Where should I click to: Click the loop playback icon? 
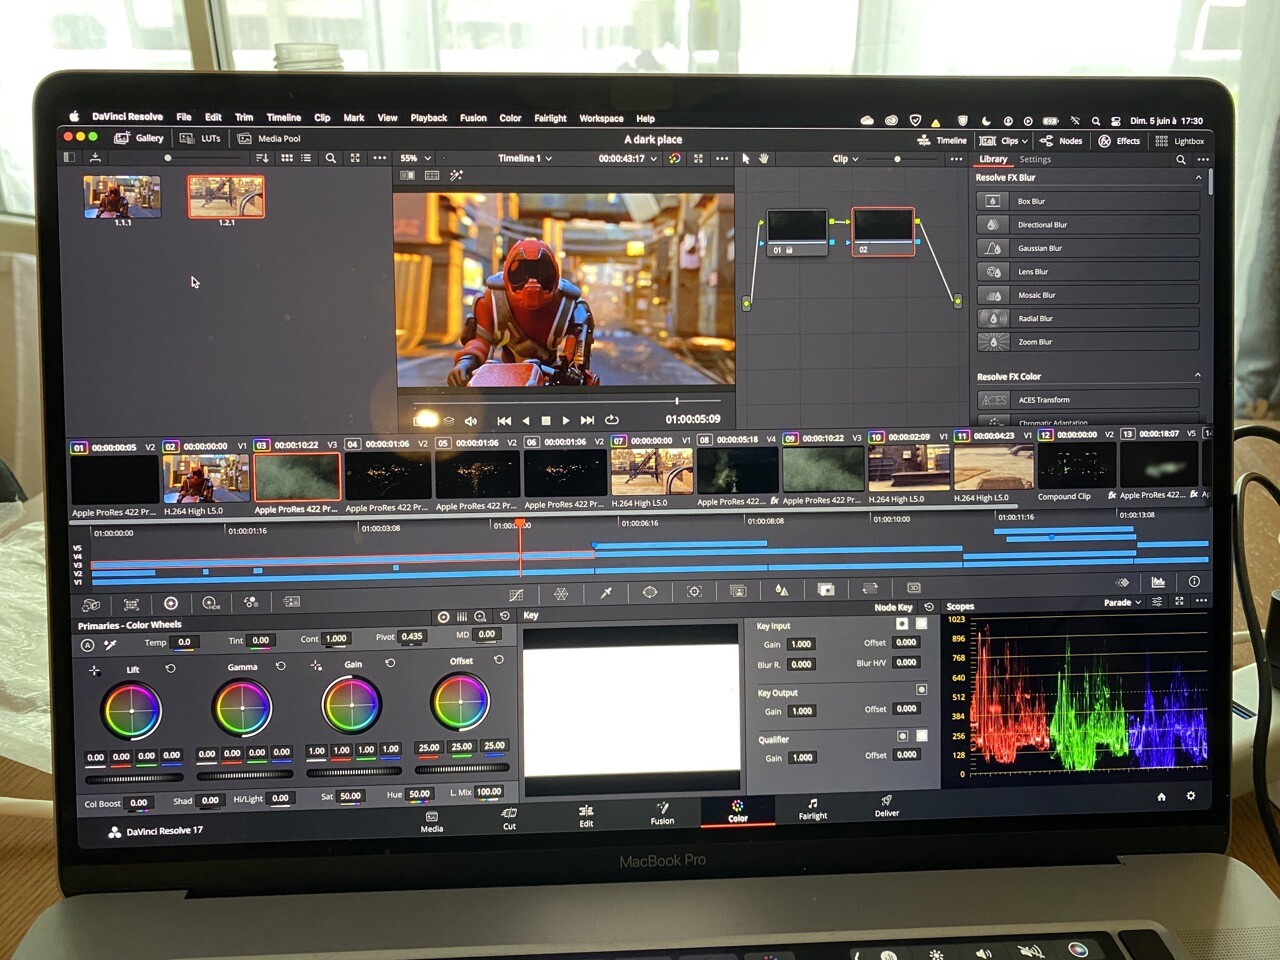coord(612,420)
